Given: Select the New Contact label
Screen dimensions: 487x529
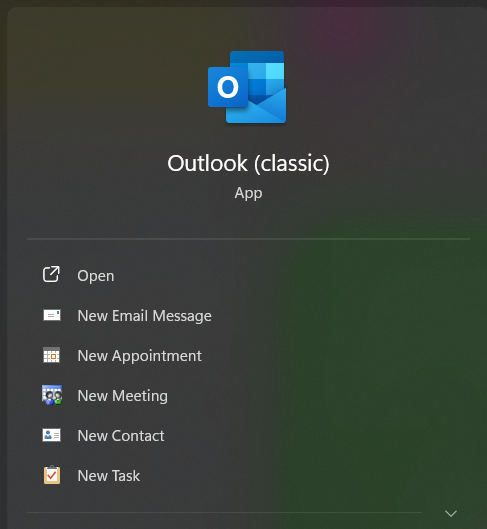Looking at the screenshot, I should pos(121,436).
